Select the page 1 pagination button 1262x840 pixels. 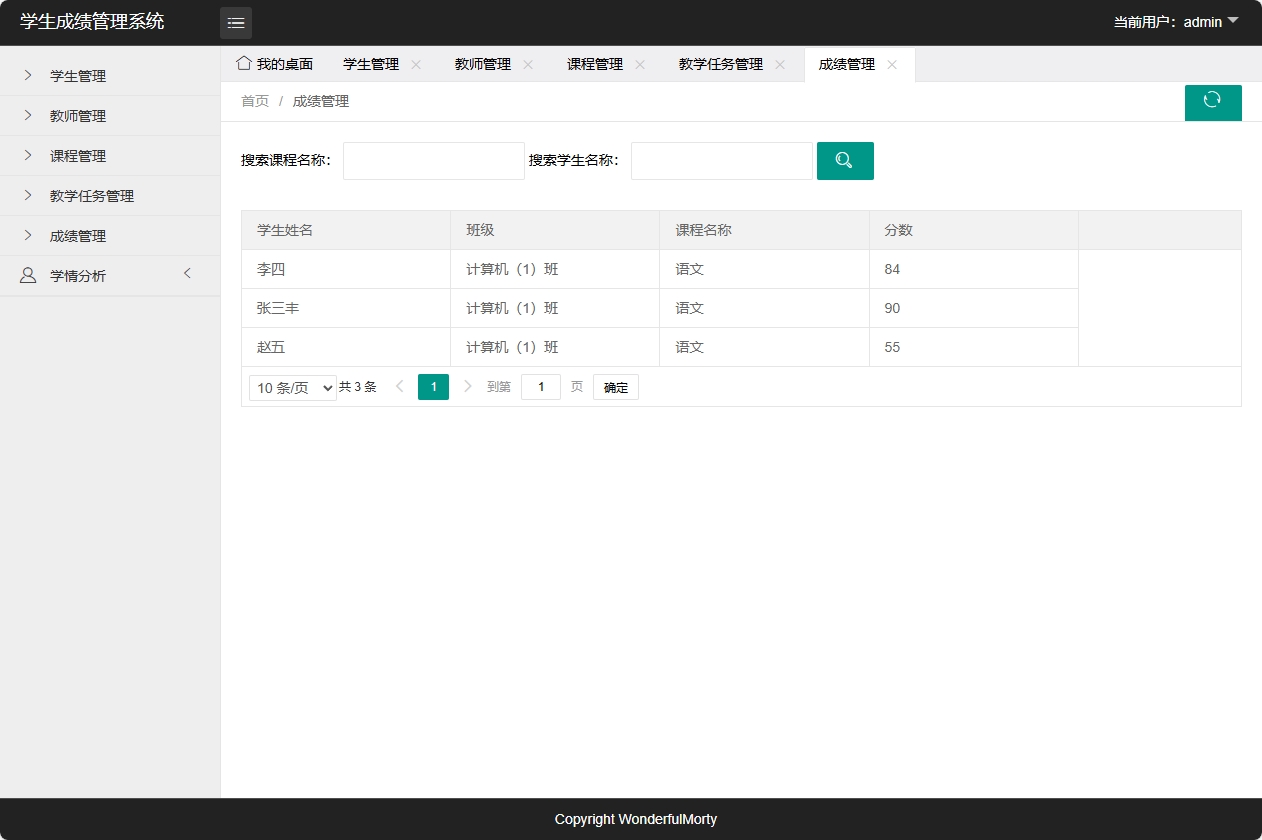[x=433, y=386]
